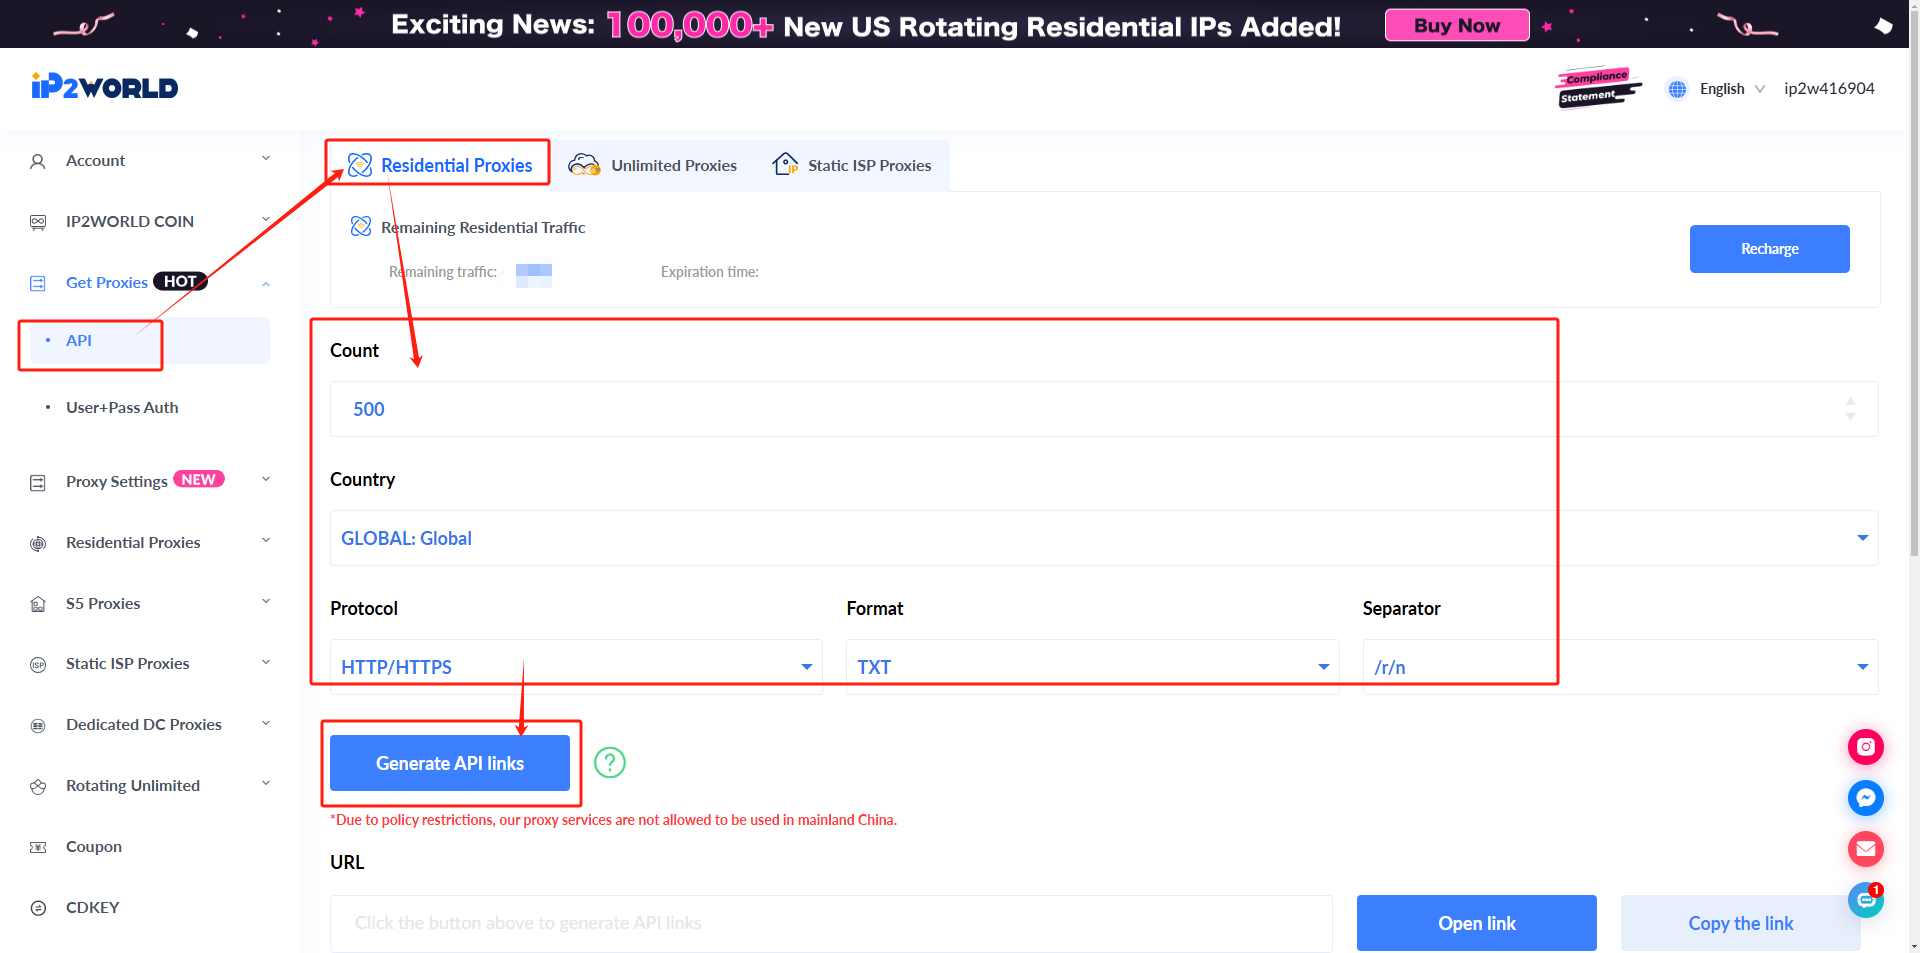Image resolution: width=1920 pixels, height=953 pixels.
Task: Open the Protocol HTTP/HTTPS dropdown
Action: 576,667
